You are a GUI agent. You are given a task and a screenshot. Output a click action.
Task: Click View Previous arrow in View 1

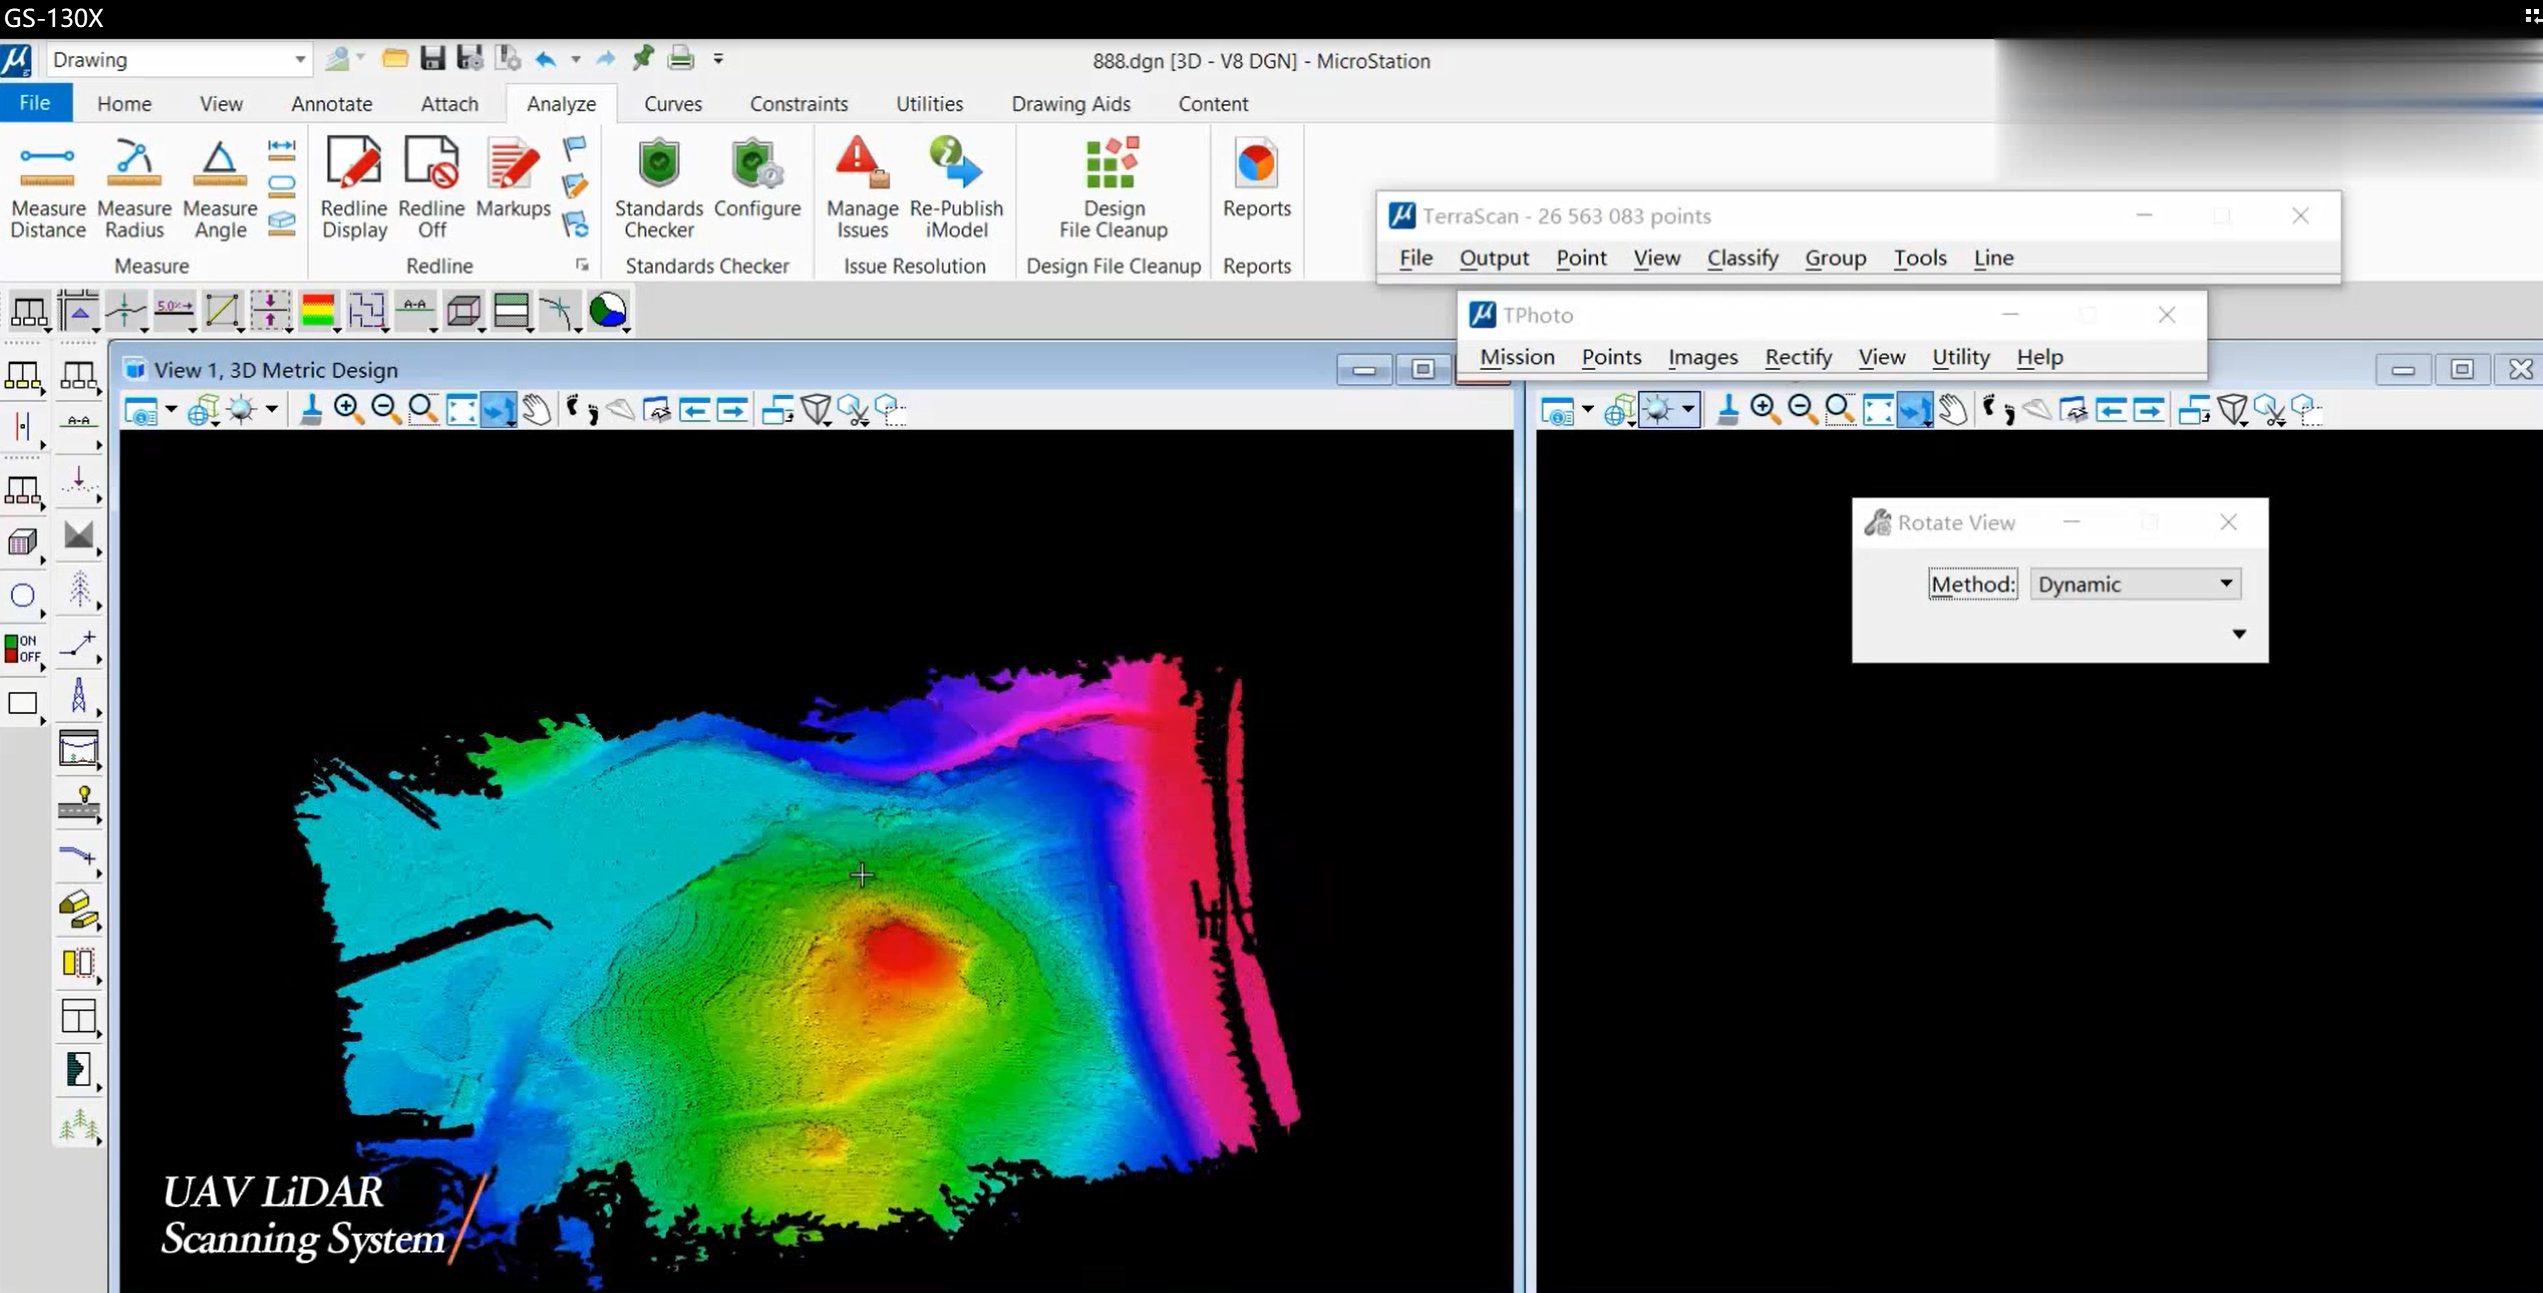tap(694, 409)
